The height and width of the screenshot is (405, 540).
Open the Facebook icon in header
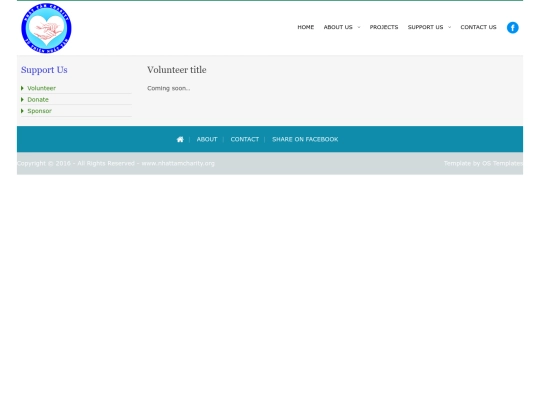point(512,28)
